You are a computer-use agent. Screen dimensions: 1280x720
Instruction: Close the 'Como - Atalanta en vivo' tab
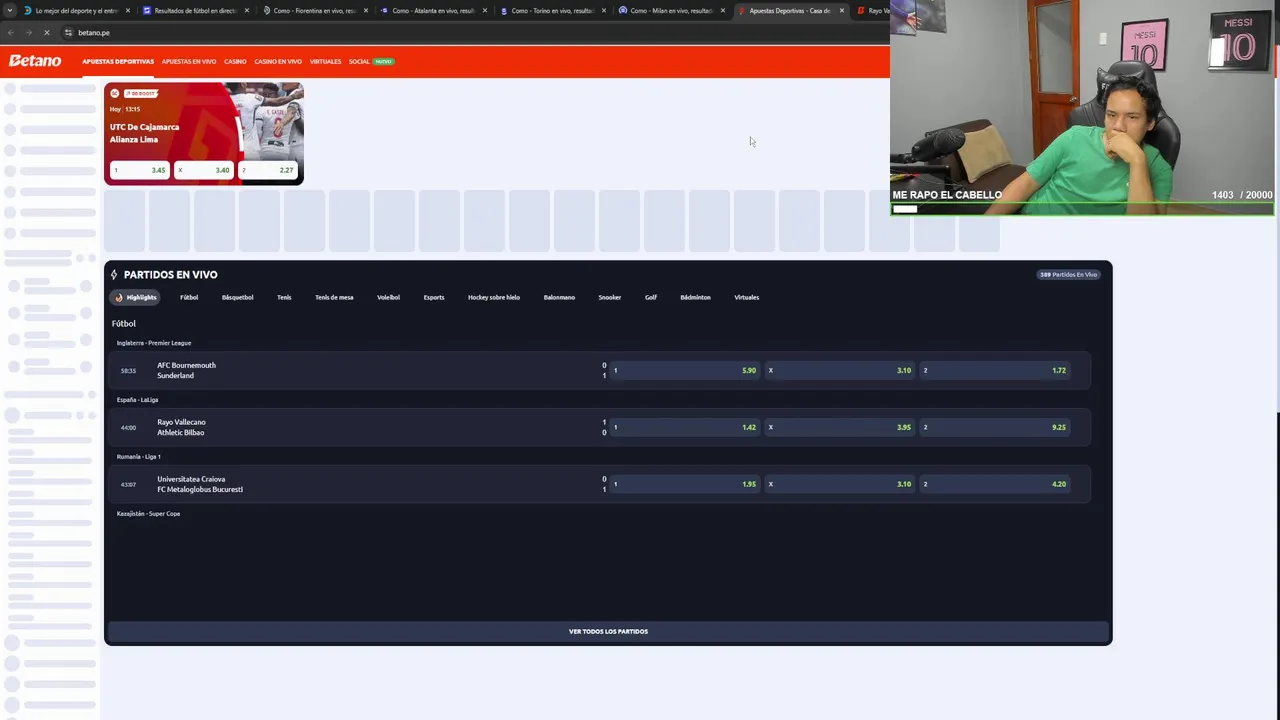tap(485, 11)
